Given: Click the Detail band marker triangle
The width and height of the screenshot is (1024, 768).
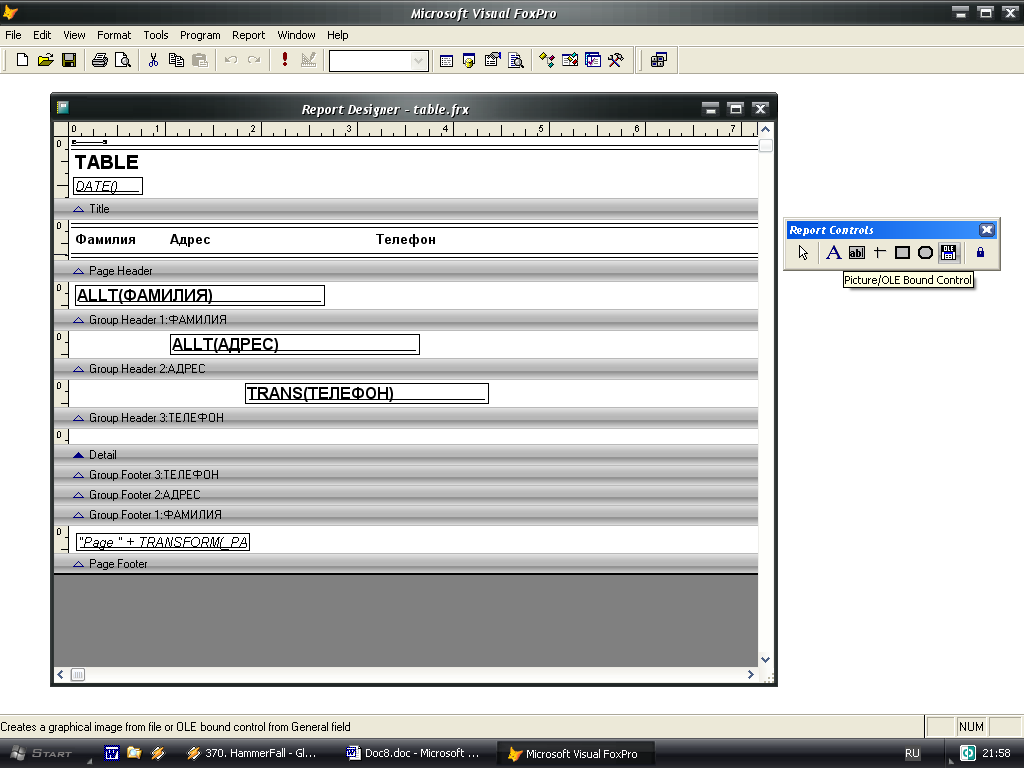Looking at the screenshot, I should click(78, 455).
